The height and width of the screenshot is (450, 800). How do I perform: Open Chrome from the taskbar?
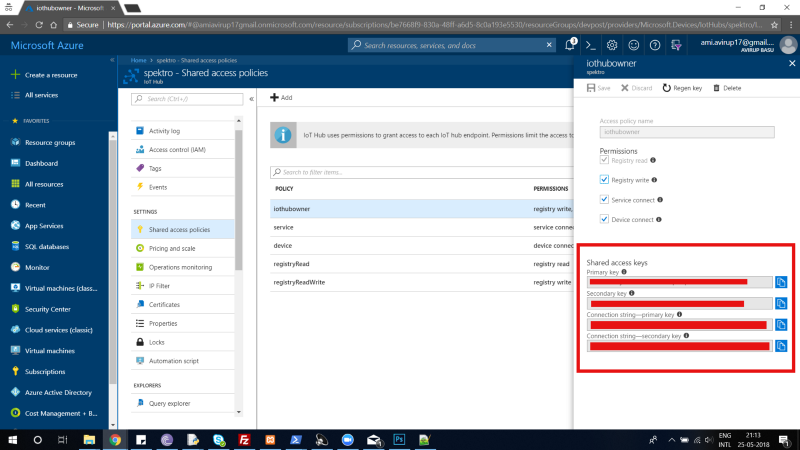click(115, 439)
